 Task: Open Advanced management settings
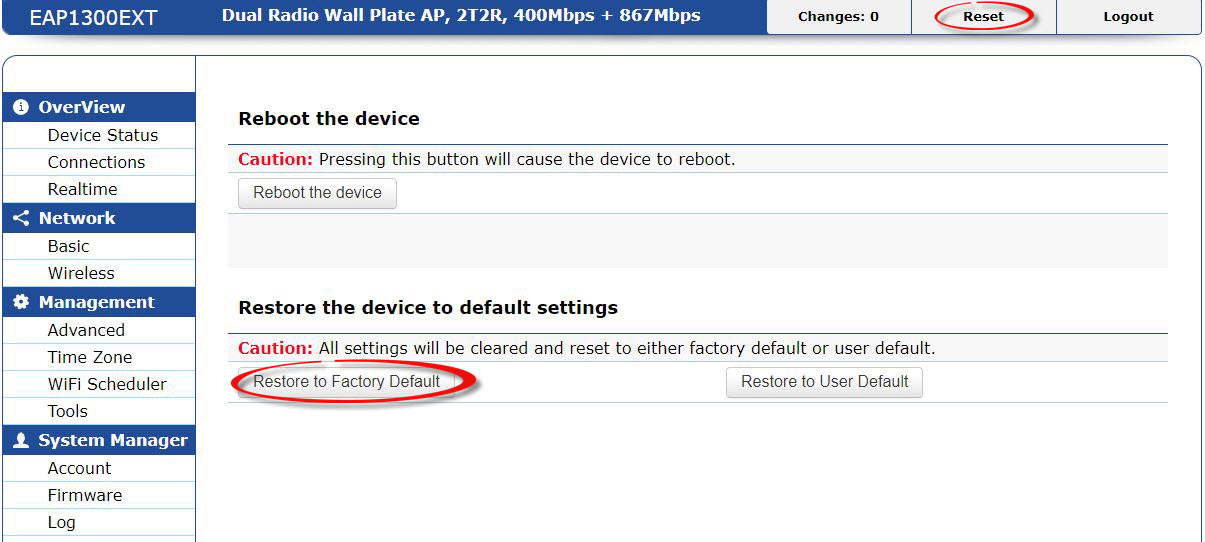[86, 330]
